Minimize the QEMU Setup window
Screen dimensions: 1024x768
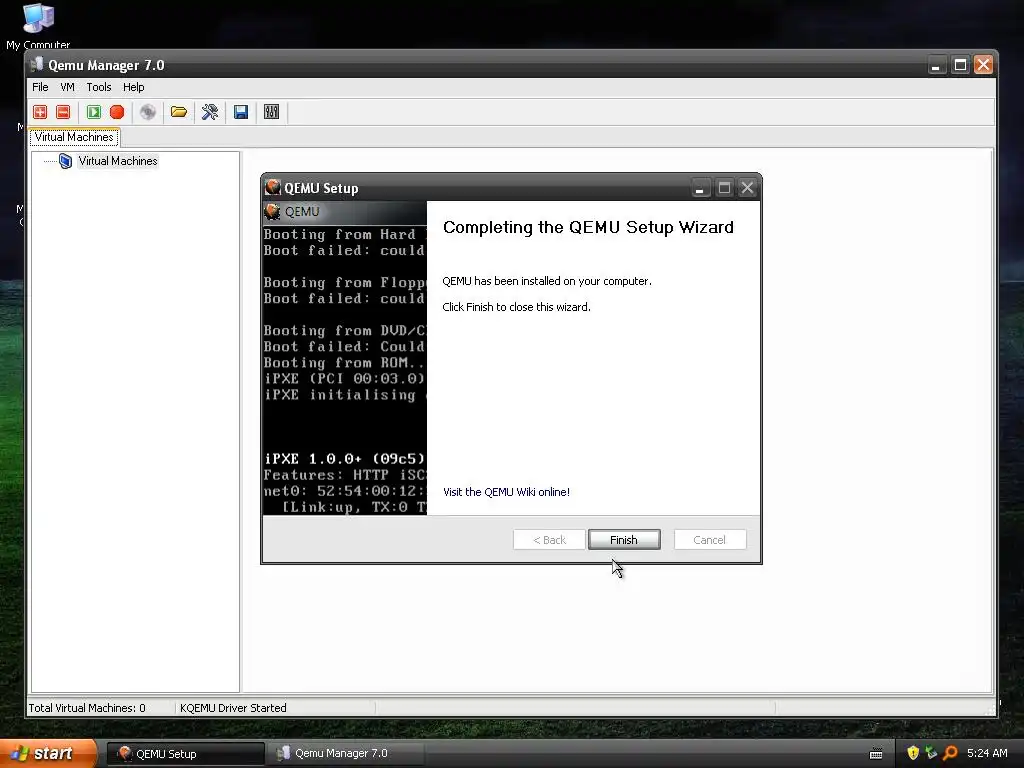click(x=699, y=188)
